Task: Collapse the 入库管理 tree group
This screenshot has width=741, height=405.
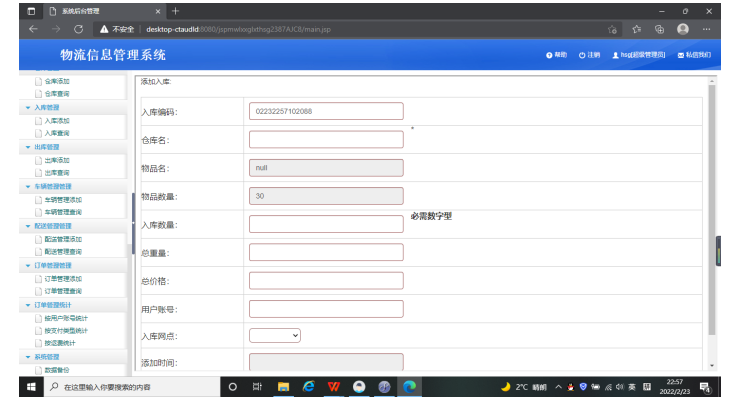Action: (27, 108)
